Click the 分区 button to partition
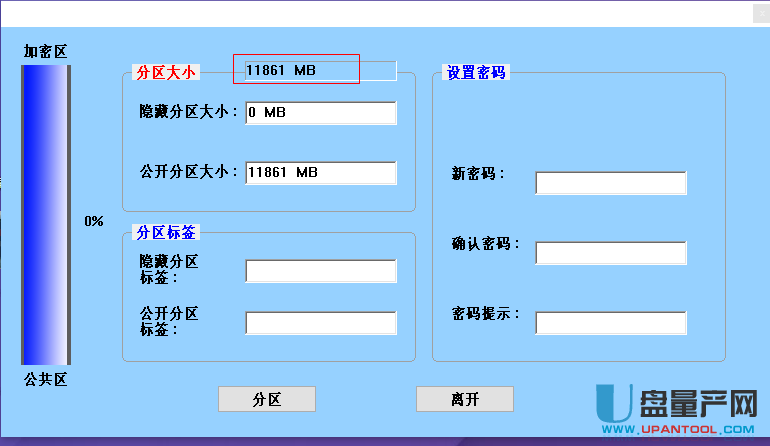The height and width of the screenshot is (446, 770). tap(266, 399)
